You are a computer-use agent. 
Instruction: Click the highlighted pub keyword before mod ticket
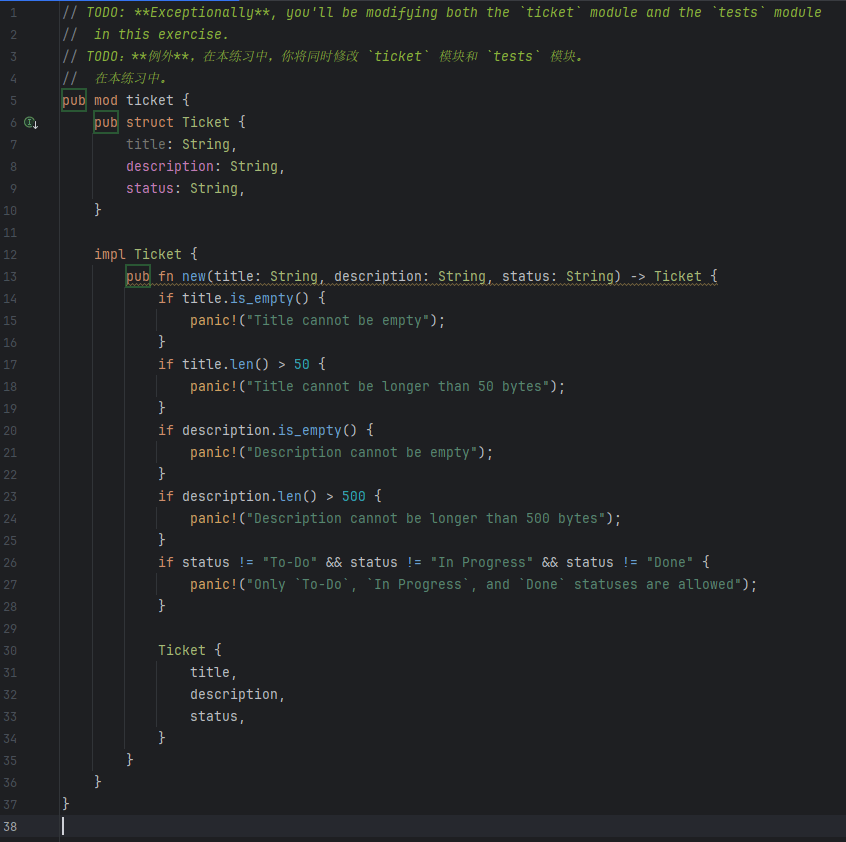pyautogui.click(x=74, y=100)
